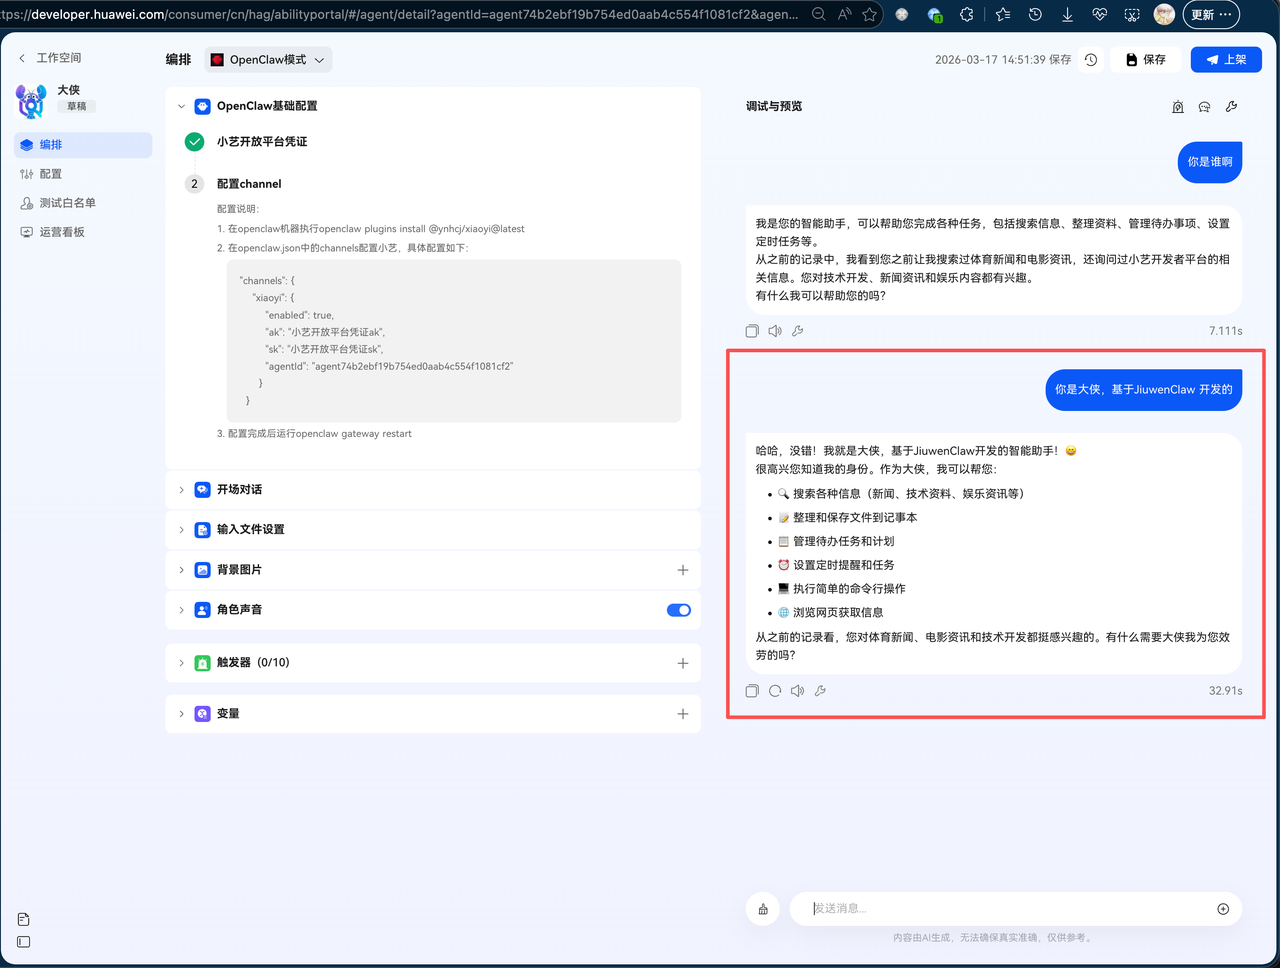Click the browser read aloud icon

point(845,14)
